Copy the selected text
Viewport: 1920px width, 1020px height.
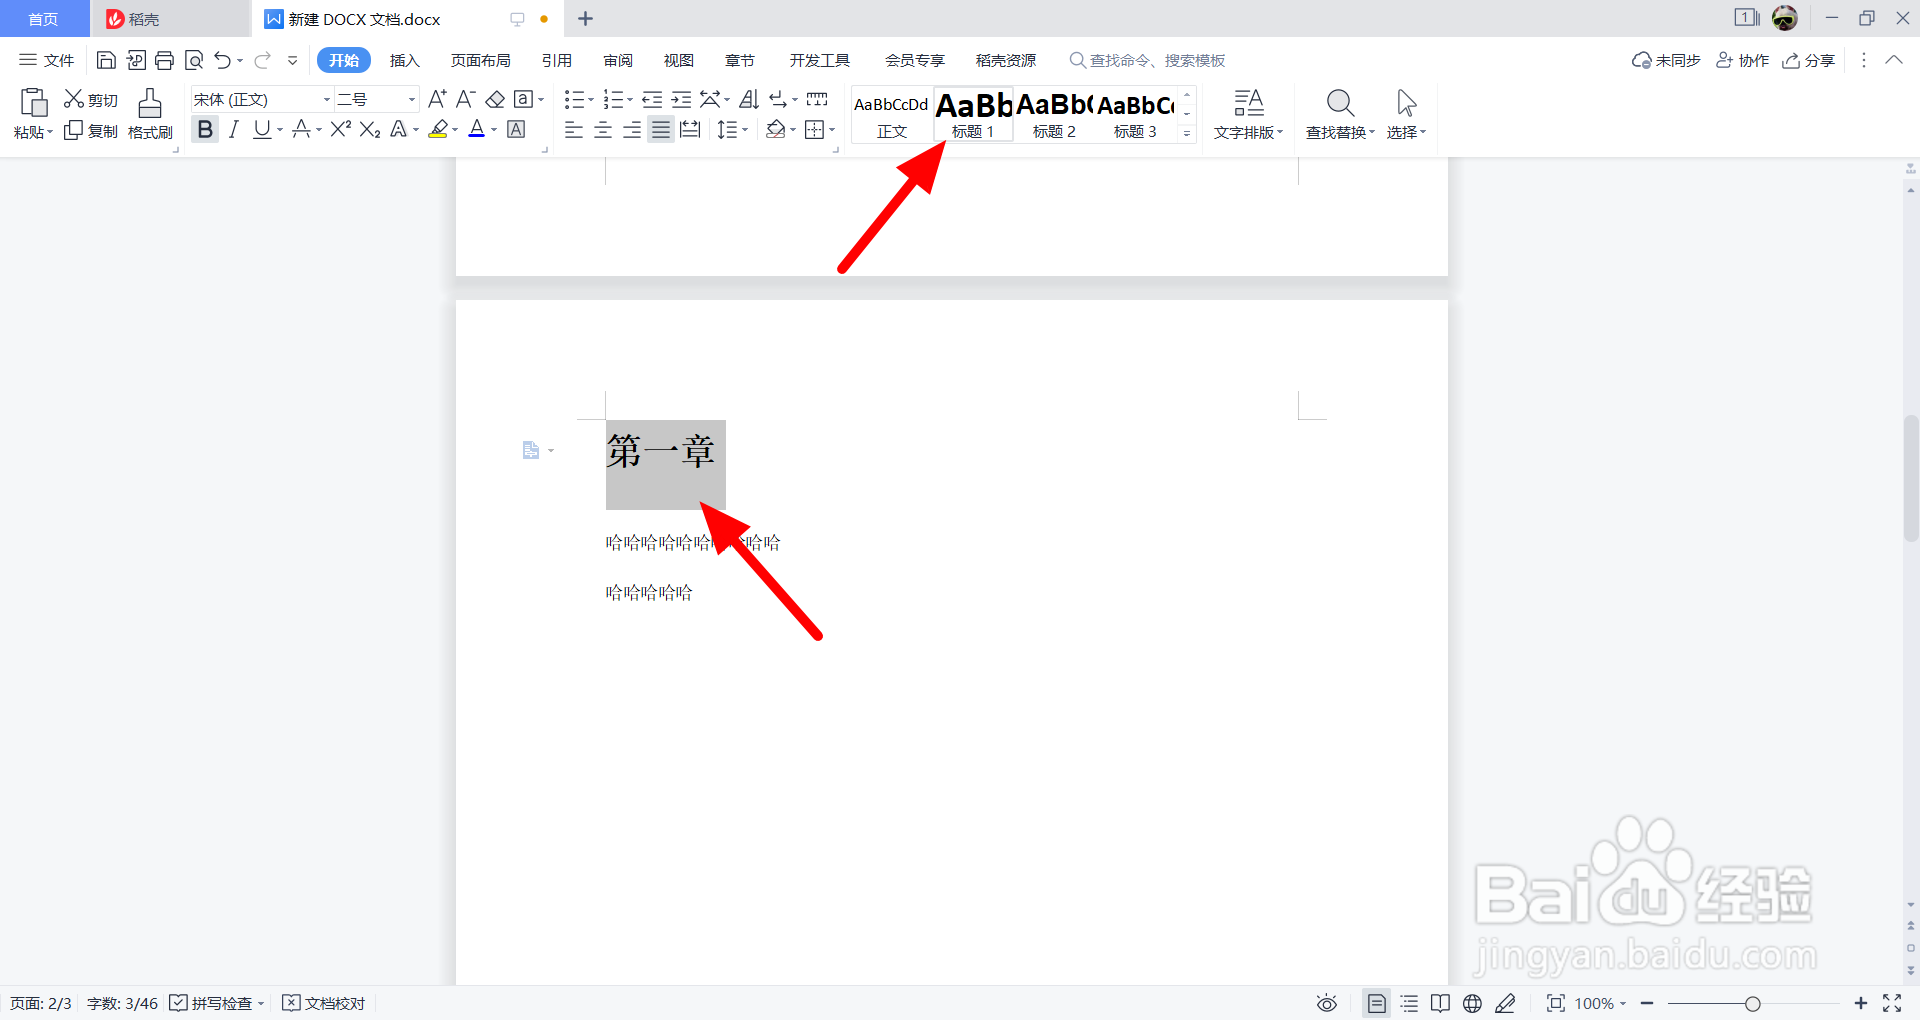pyautogui.click(x=91, y=131)
